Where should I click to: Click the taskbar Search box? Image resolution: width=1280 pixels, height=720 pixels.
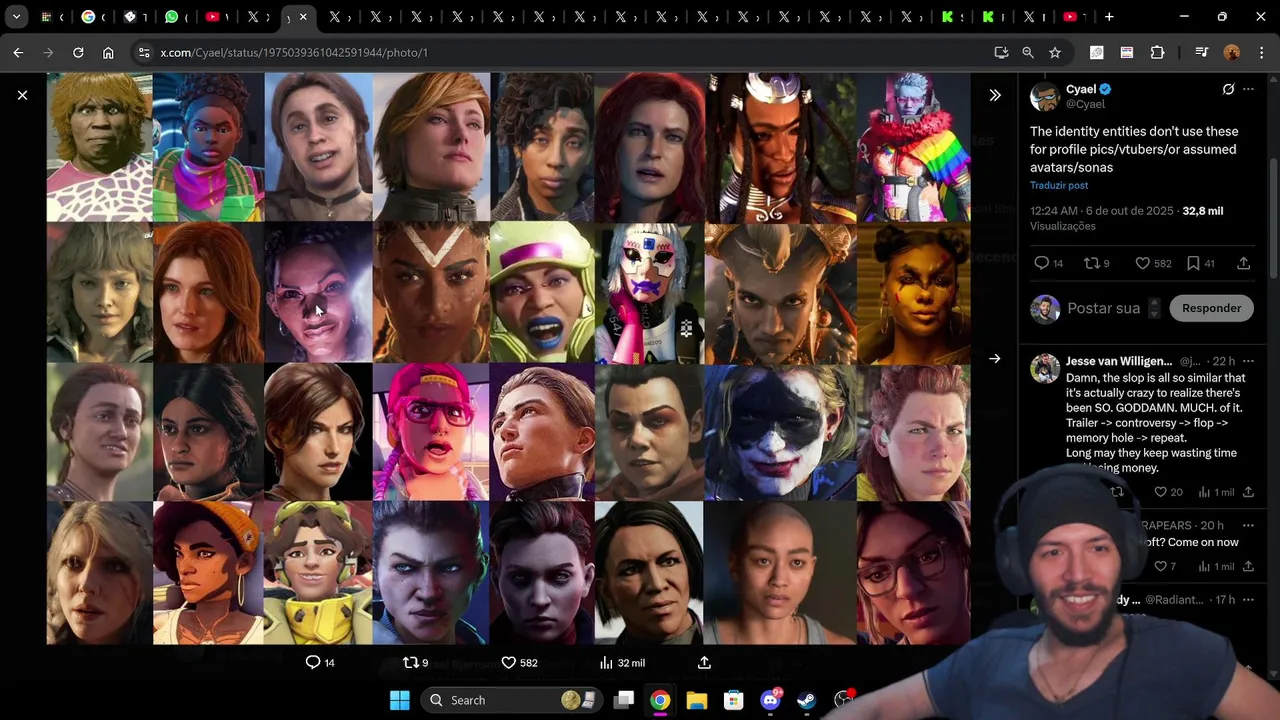tap(511, 700)
